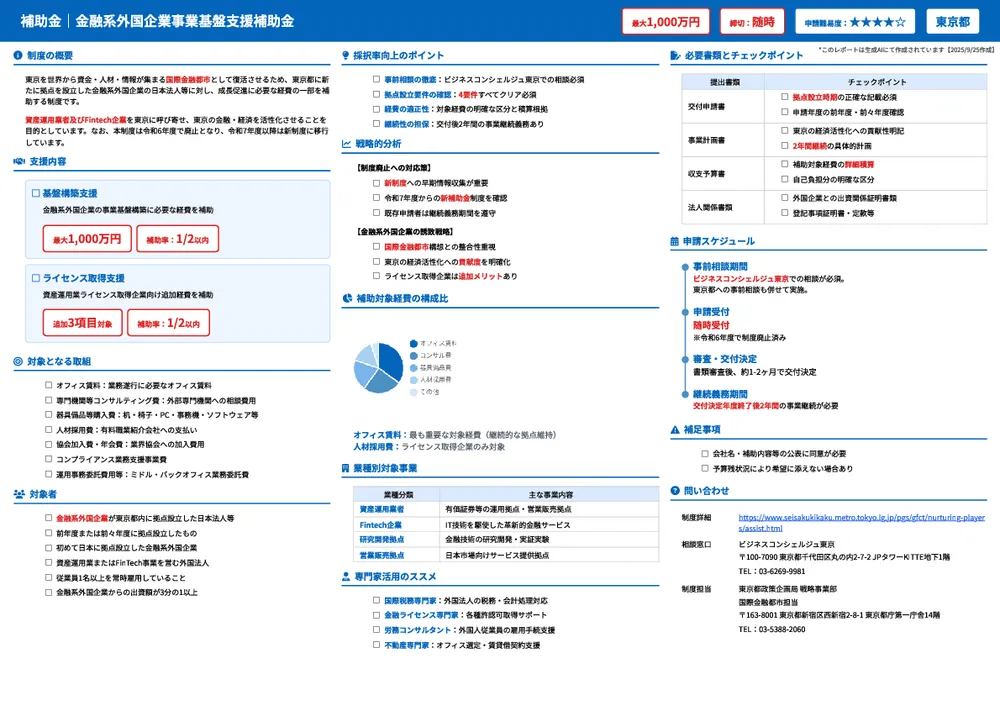Select the lightbulb icon of 採択率向上のポイント

(345, 54)
